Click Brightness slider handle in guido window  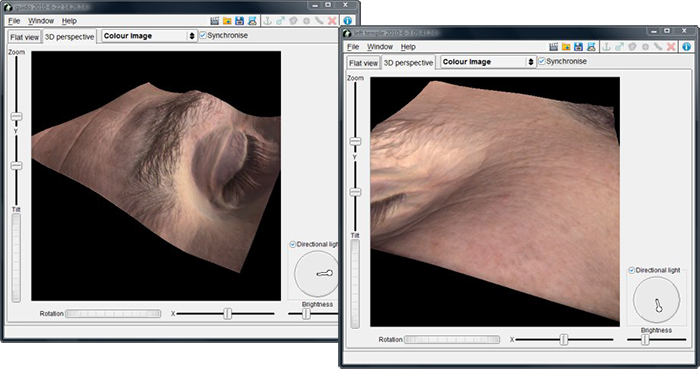(306, 314)
